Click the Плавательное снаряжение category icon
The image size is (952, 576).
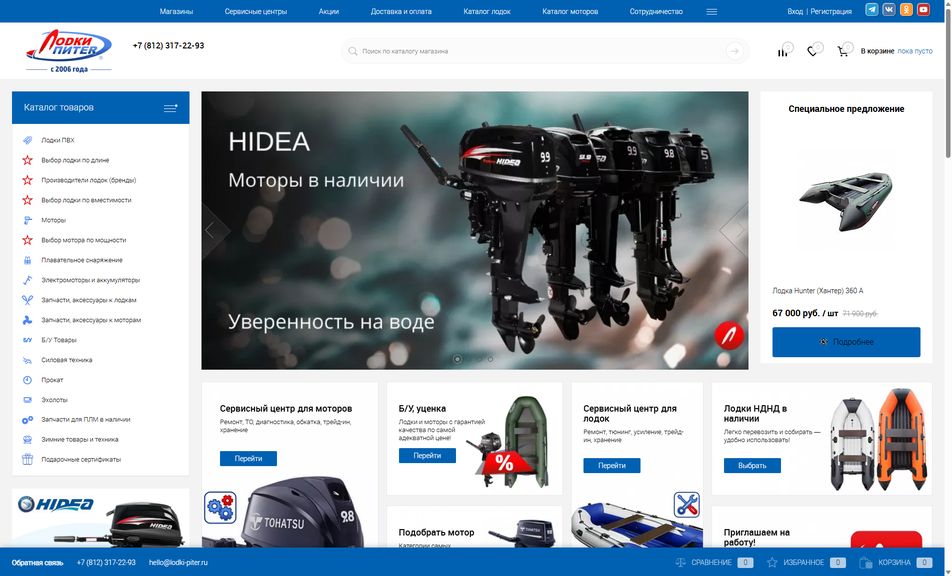point(27,260)
